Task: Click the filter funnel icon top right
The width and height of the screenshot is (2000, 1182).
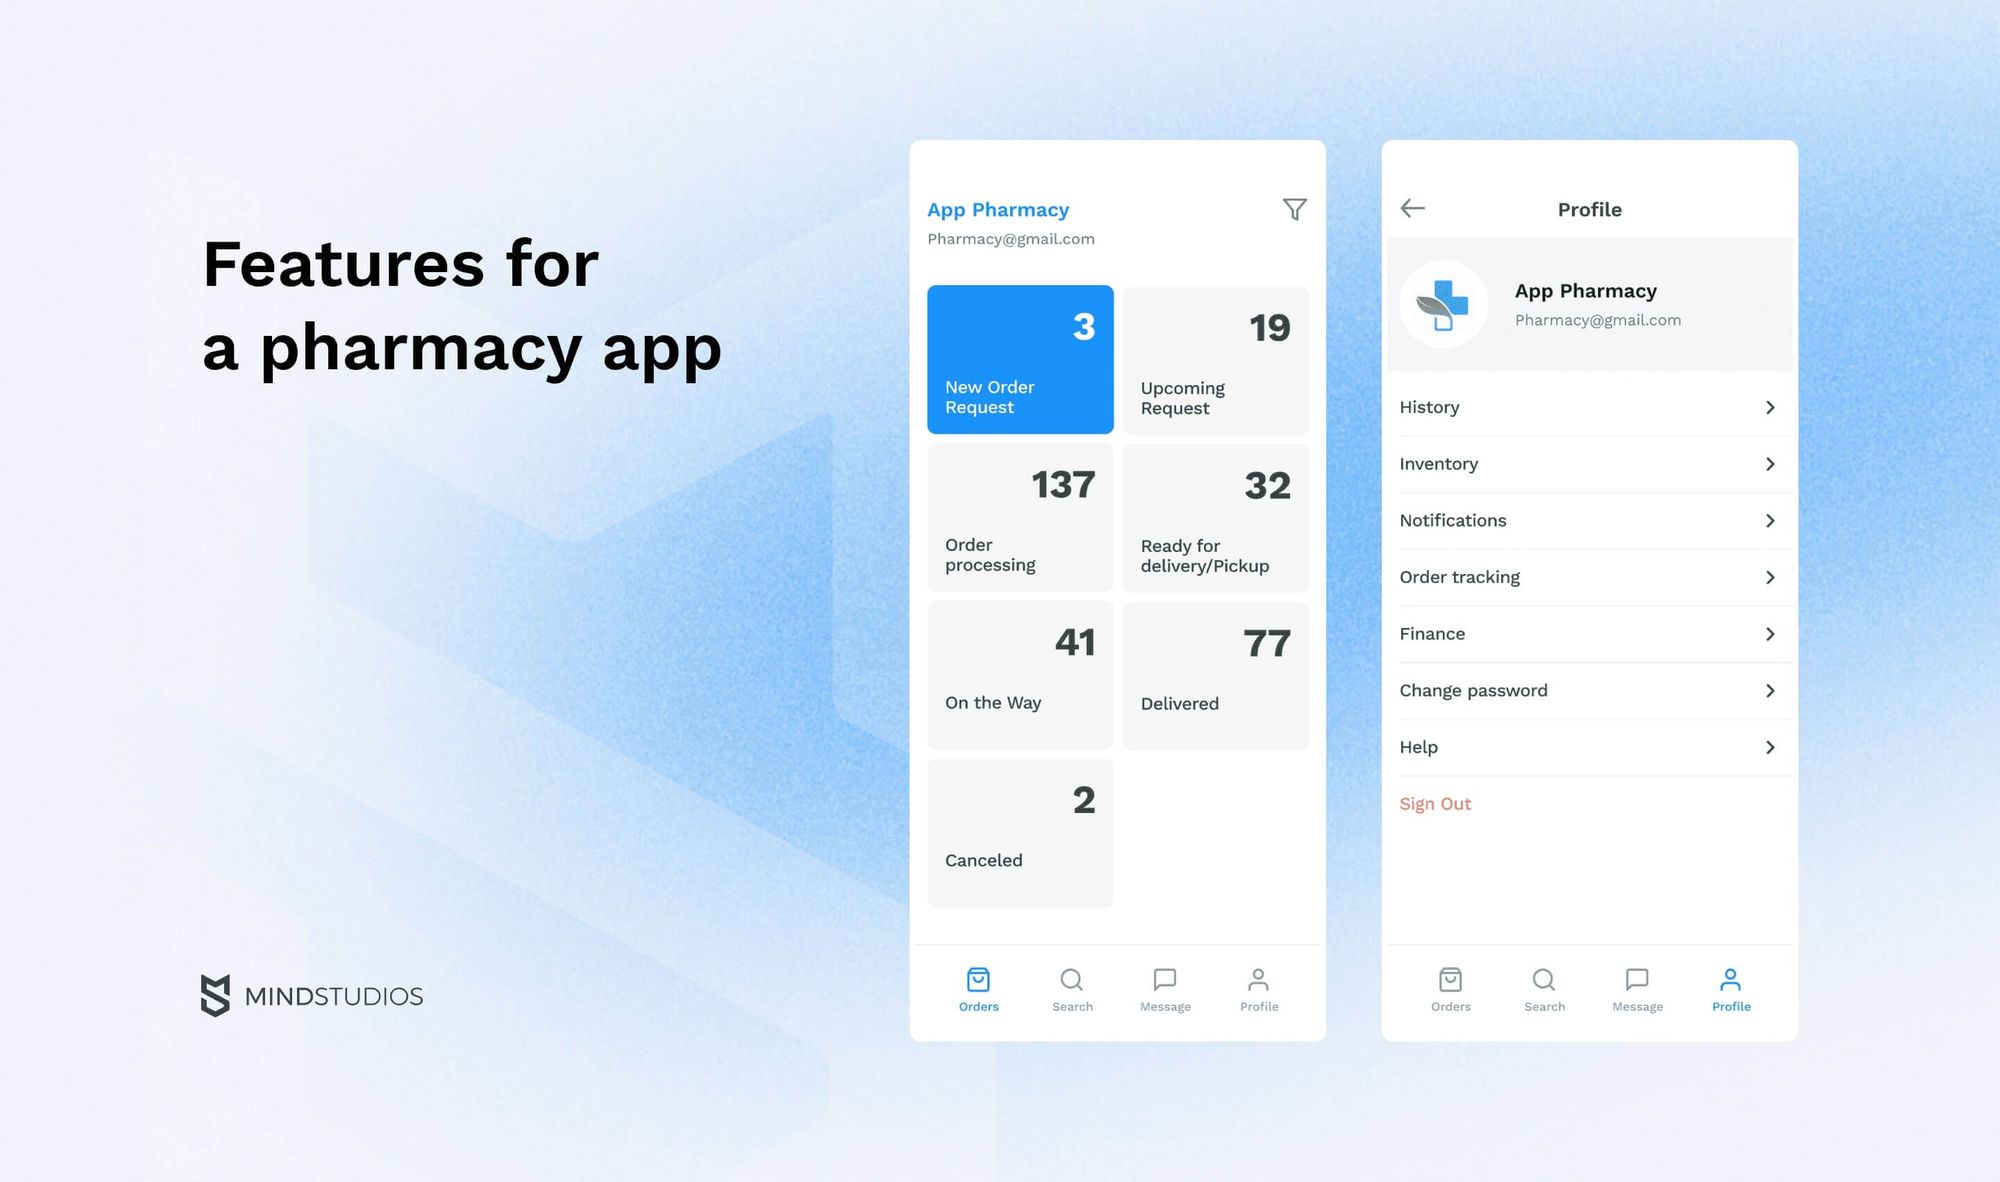Action: [1293, 208]
